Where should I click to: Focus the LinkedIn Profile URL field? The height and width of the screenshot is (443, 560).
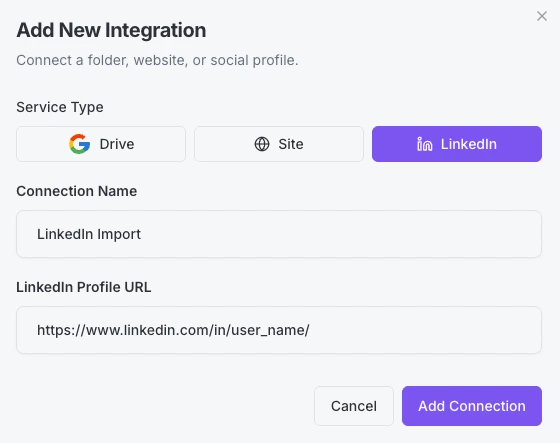(279, 330)
